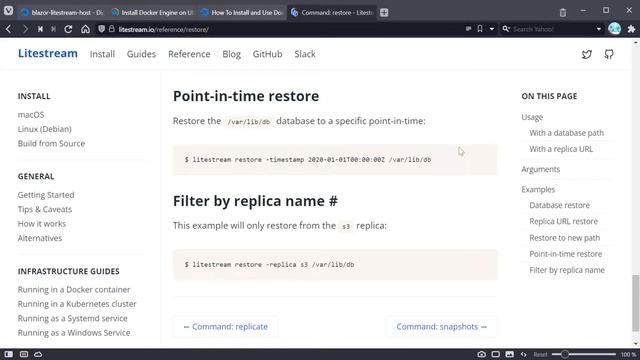
Task: Open macOS install guide
Action: (31, 115)
